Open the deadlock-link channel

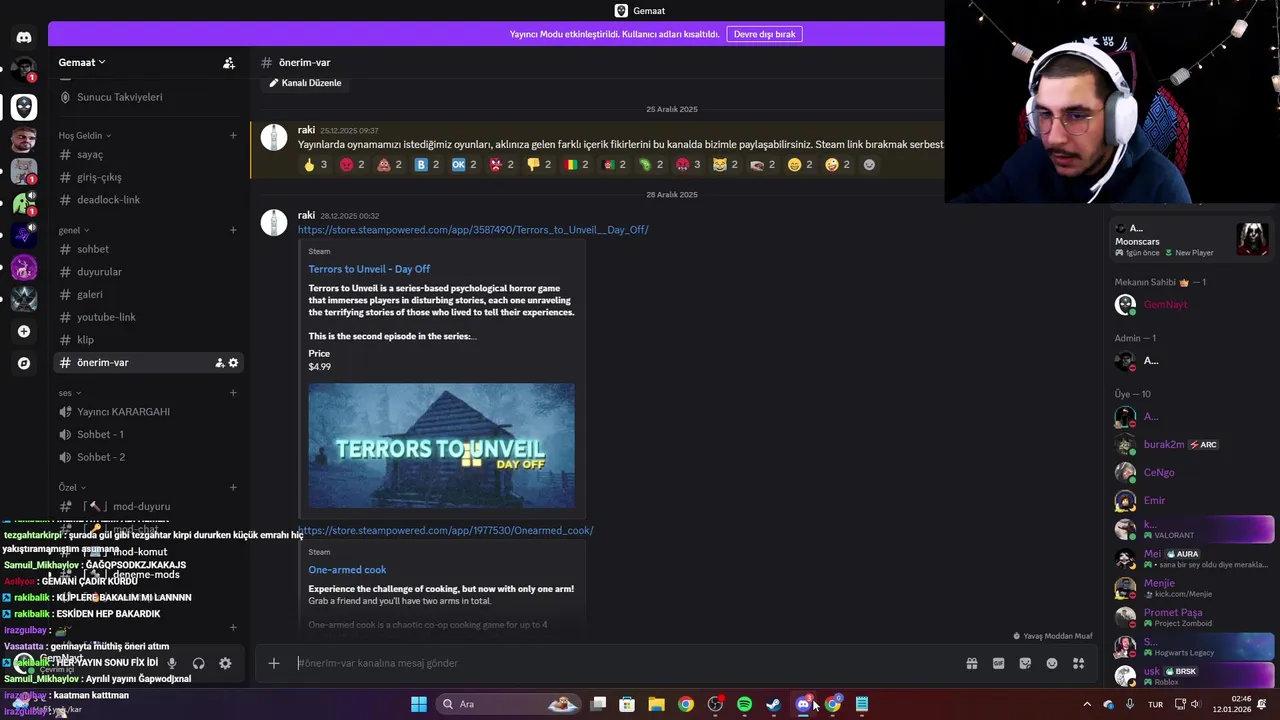point(148,200)
